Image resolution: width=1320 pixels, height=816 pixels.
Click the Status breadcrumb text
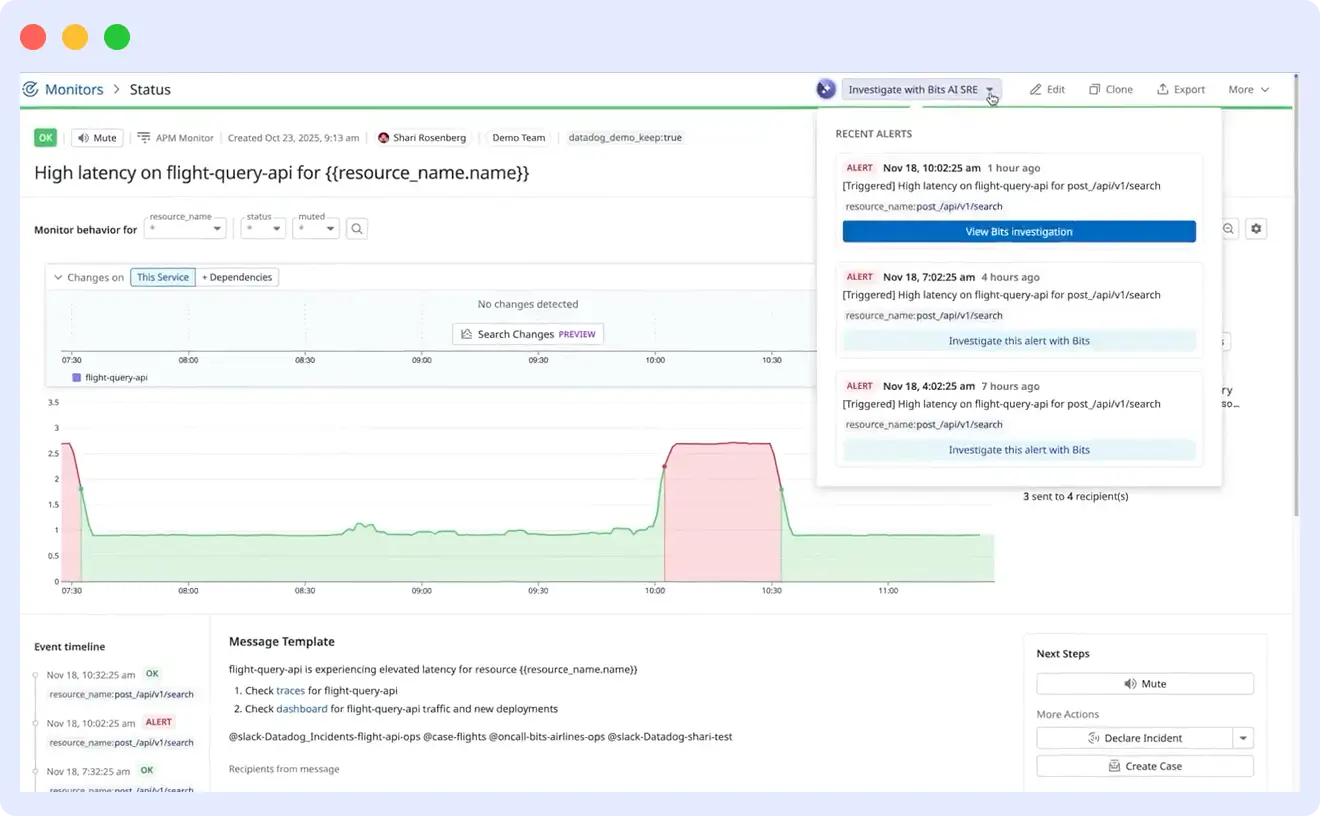pyautogui.click(x=150, y=89)
